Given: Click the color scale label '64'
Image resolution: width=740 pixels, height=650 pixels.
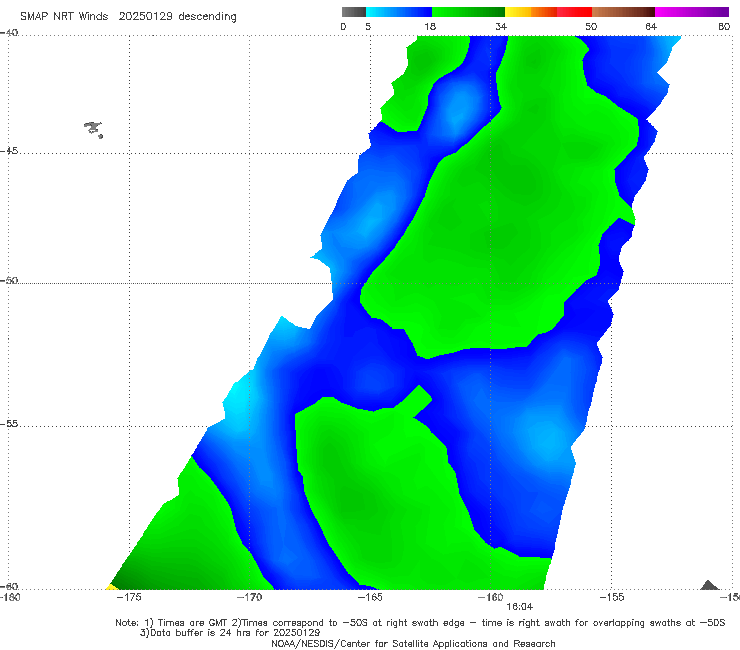Looking at the screenshot, I should [x=651, y=26].
